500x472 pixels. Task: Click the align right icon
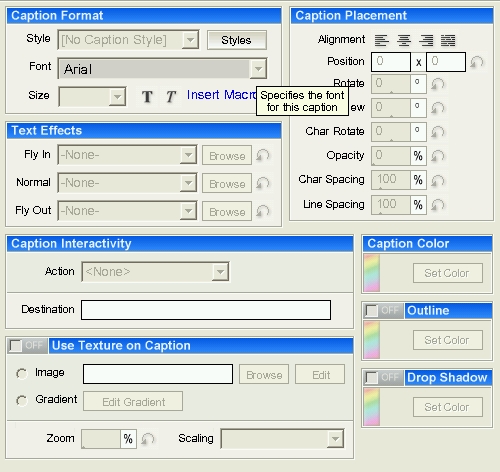pyautogui.click(x=426, y=40)
